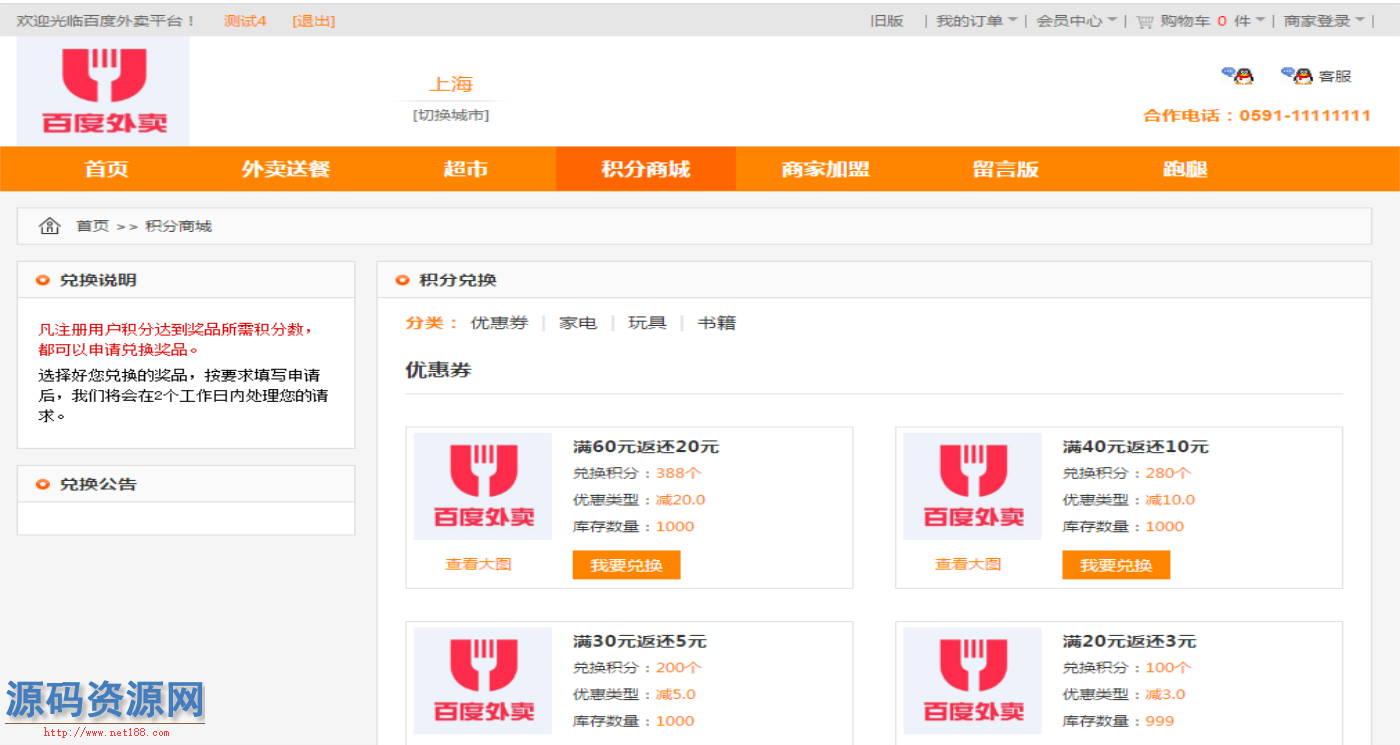This screenshot has width=1400, height=745.
Task: Click the 减5.0 discount value
Action: pos(675,694)
